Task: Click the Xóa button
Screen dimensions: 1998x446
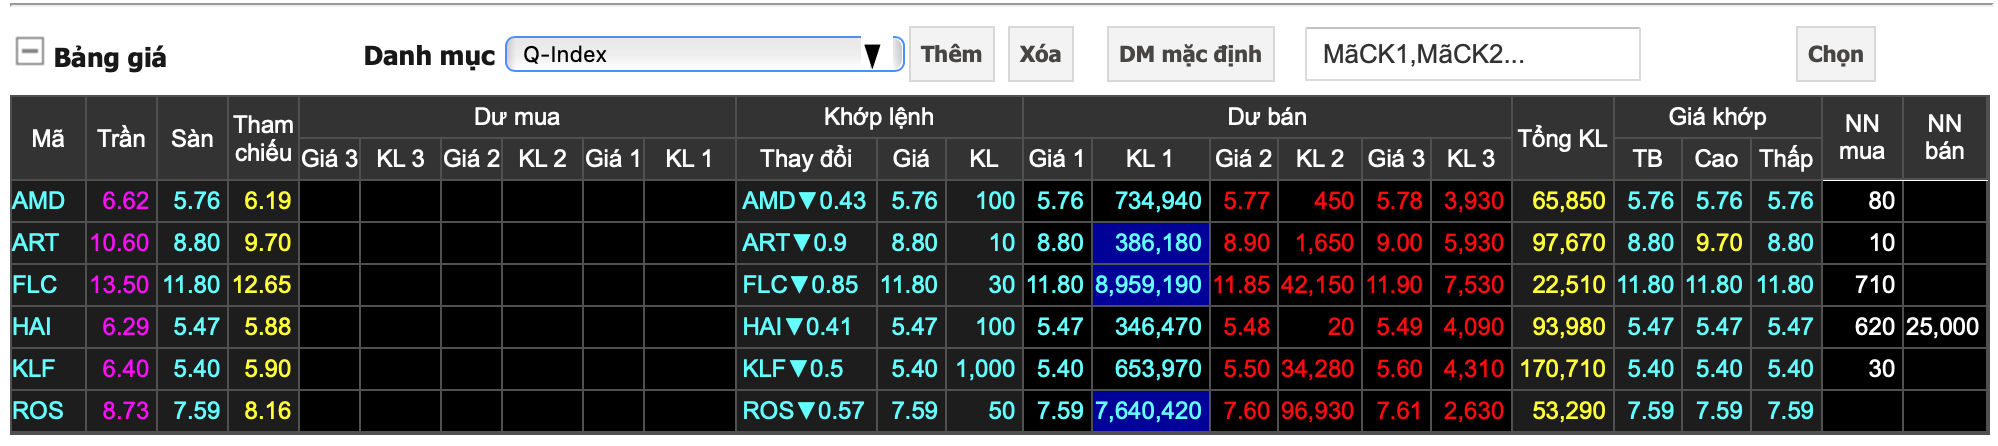Action: [1040, 54]
